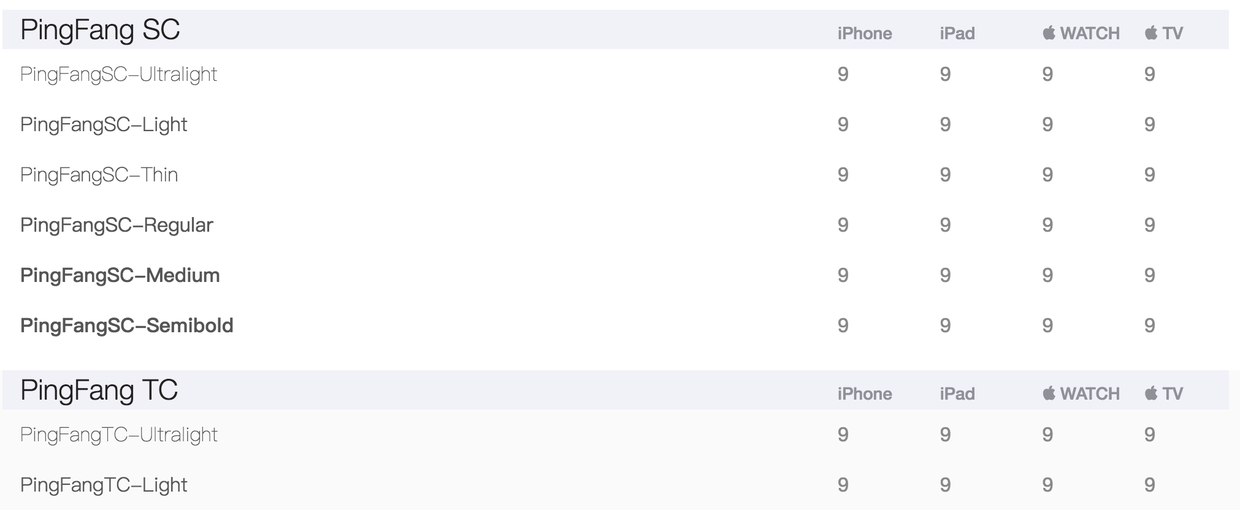Click the iPhone column label in PingFang SC section
1240x510 pixels.
pos(864,34)
